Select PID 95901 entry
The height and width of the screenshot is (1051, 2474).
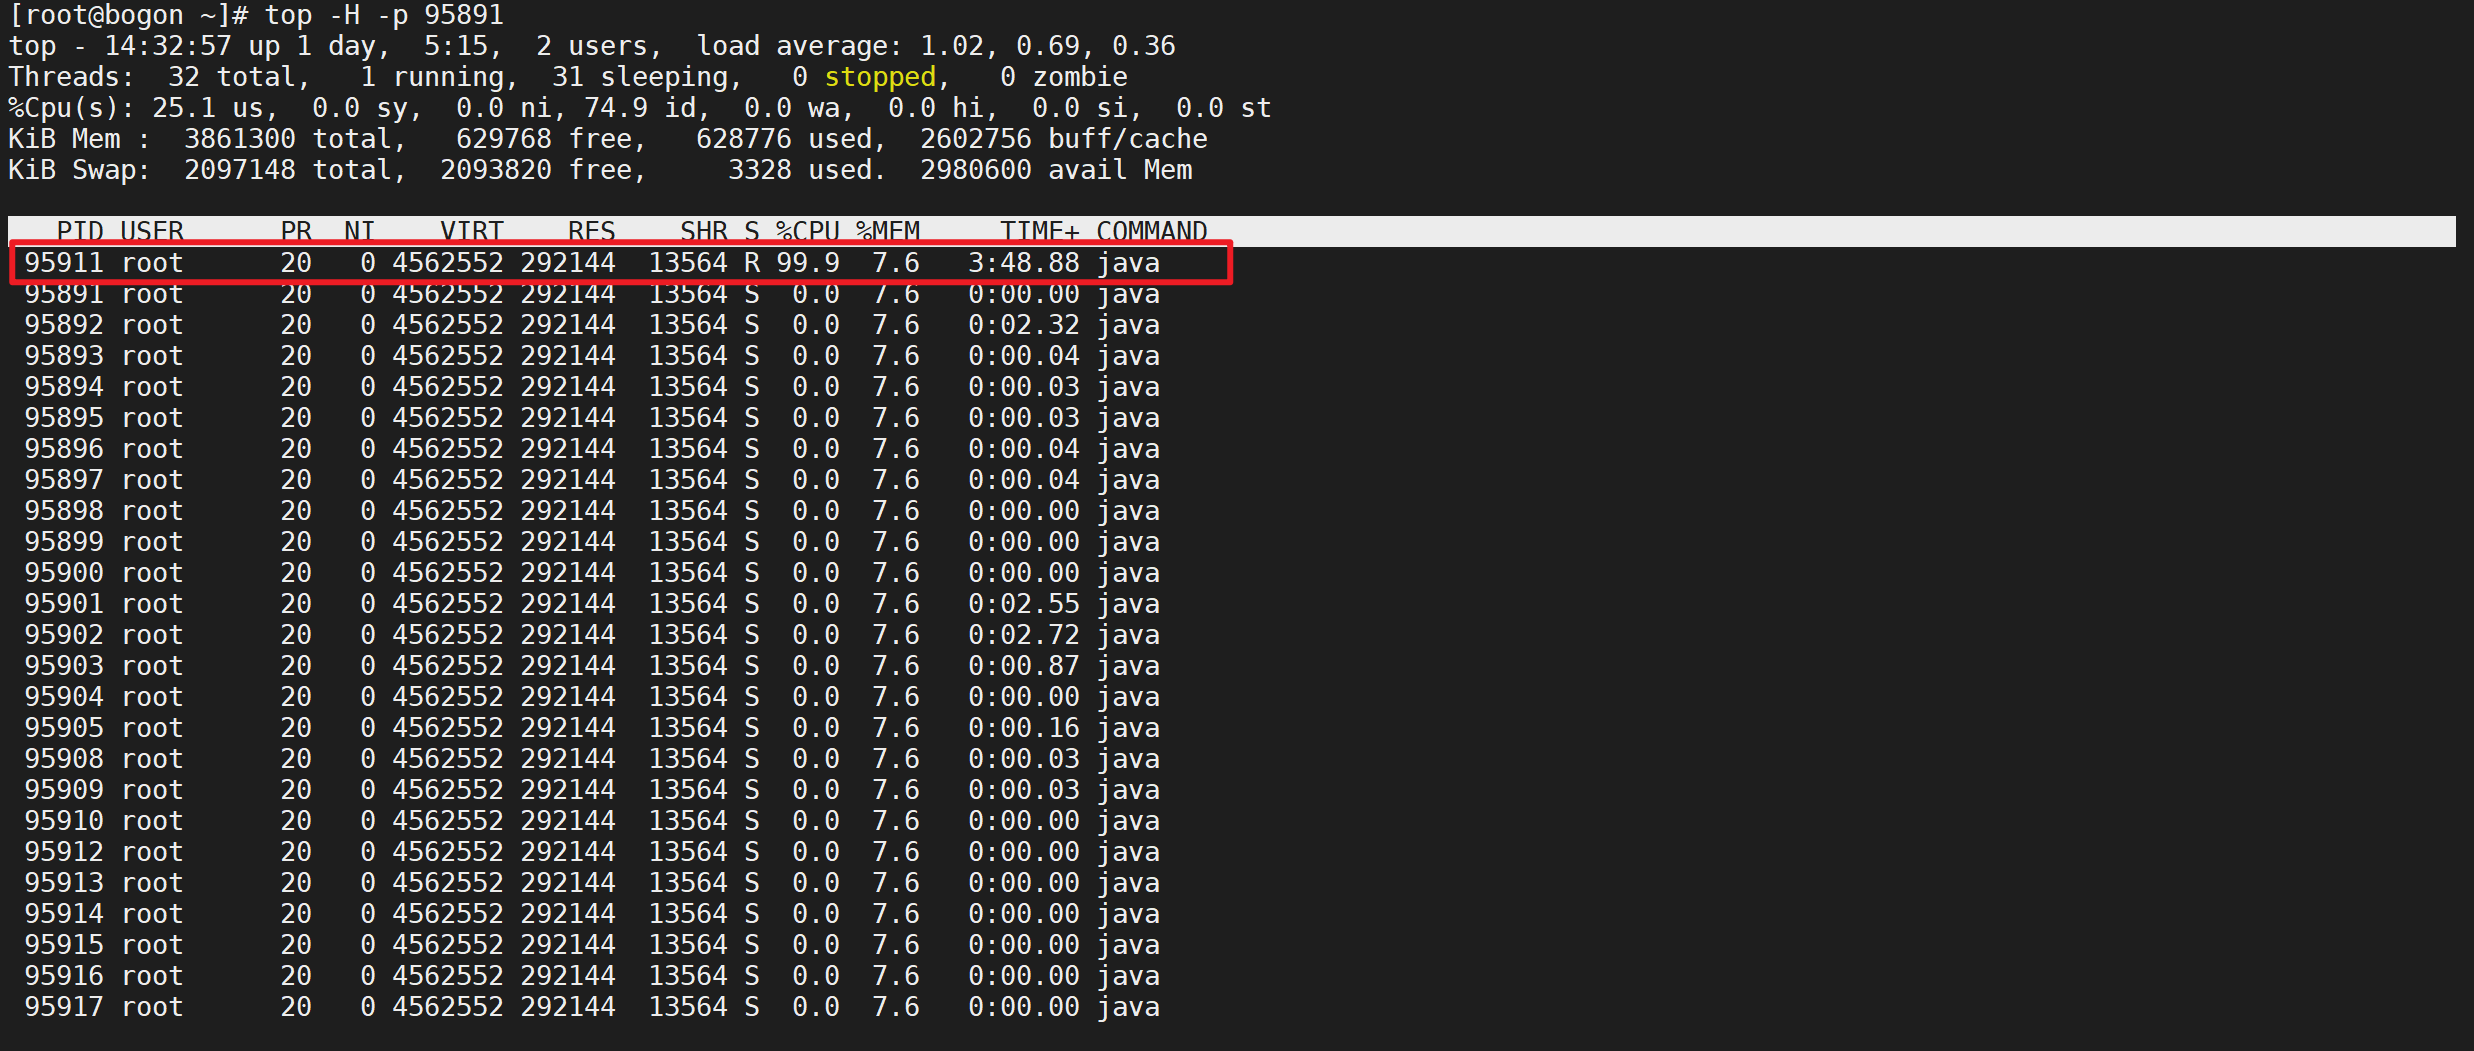click(x=64, y=604)
